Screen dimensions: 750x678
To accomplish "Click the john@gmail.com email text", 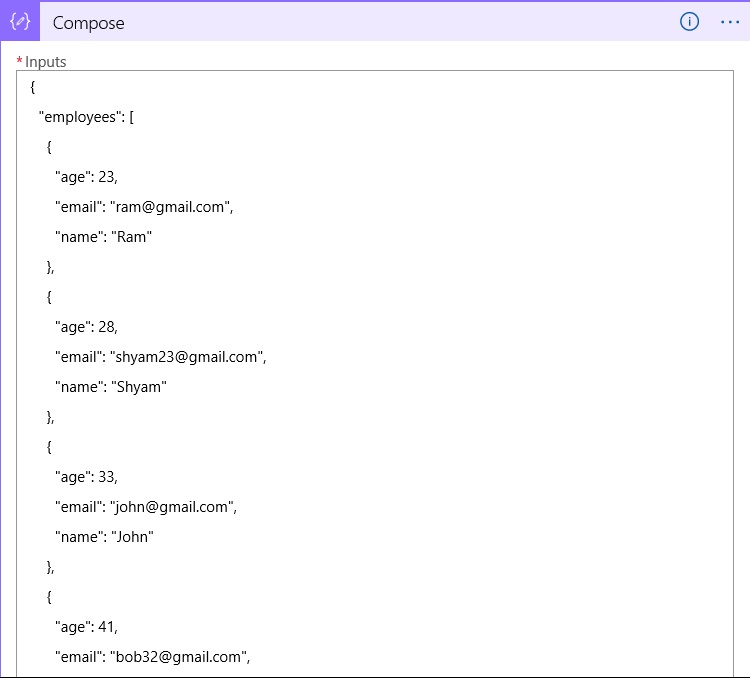I will (x=172, y=507).
